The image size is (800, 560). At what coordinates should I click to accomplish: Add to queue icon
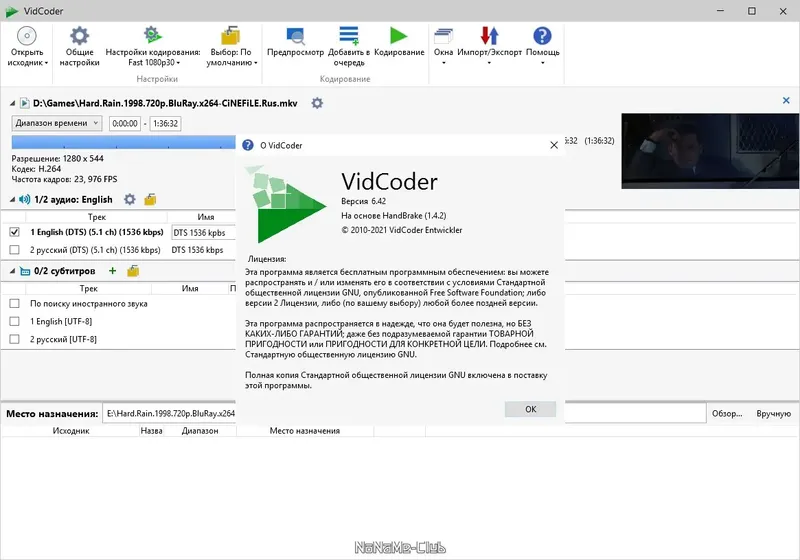coord(349,36)
